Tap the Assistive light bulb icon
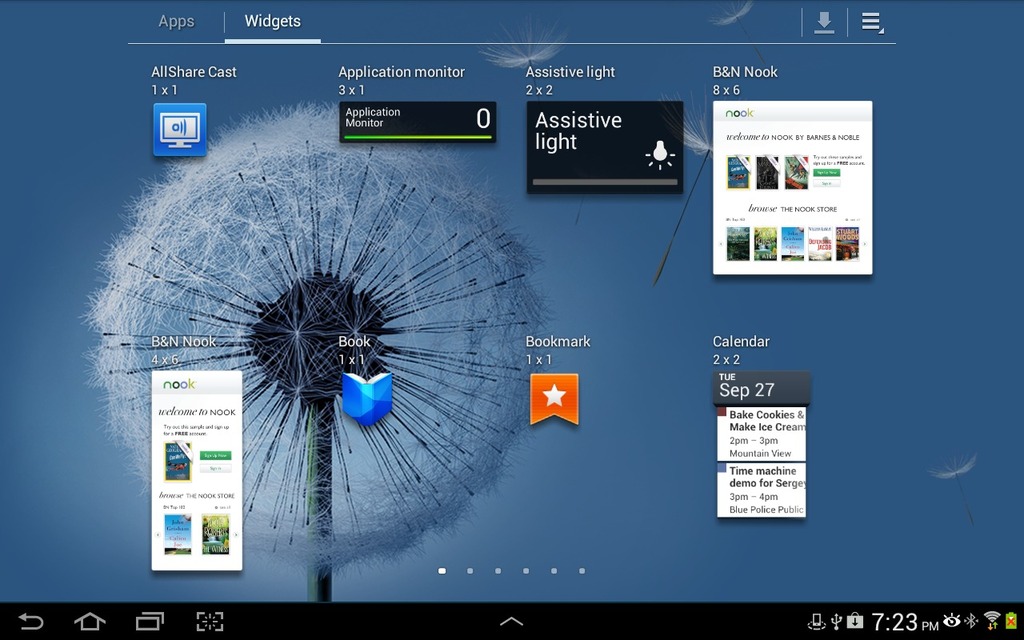The height and width of the screenshot is (640, 1024). pyautogui.click(x=660, y=155)
